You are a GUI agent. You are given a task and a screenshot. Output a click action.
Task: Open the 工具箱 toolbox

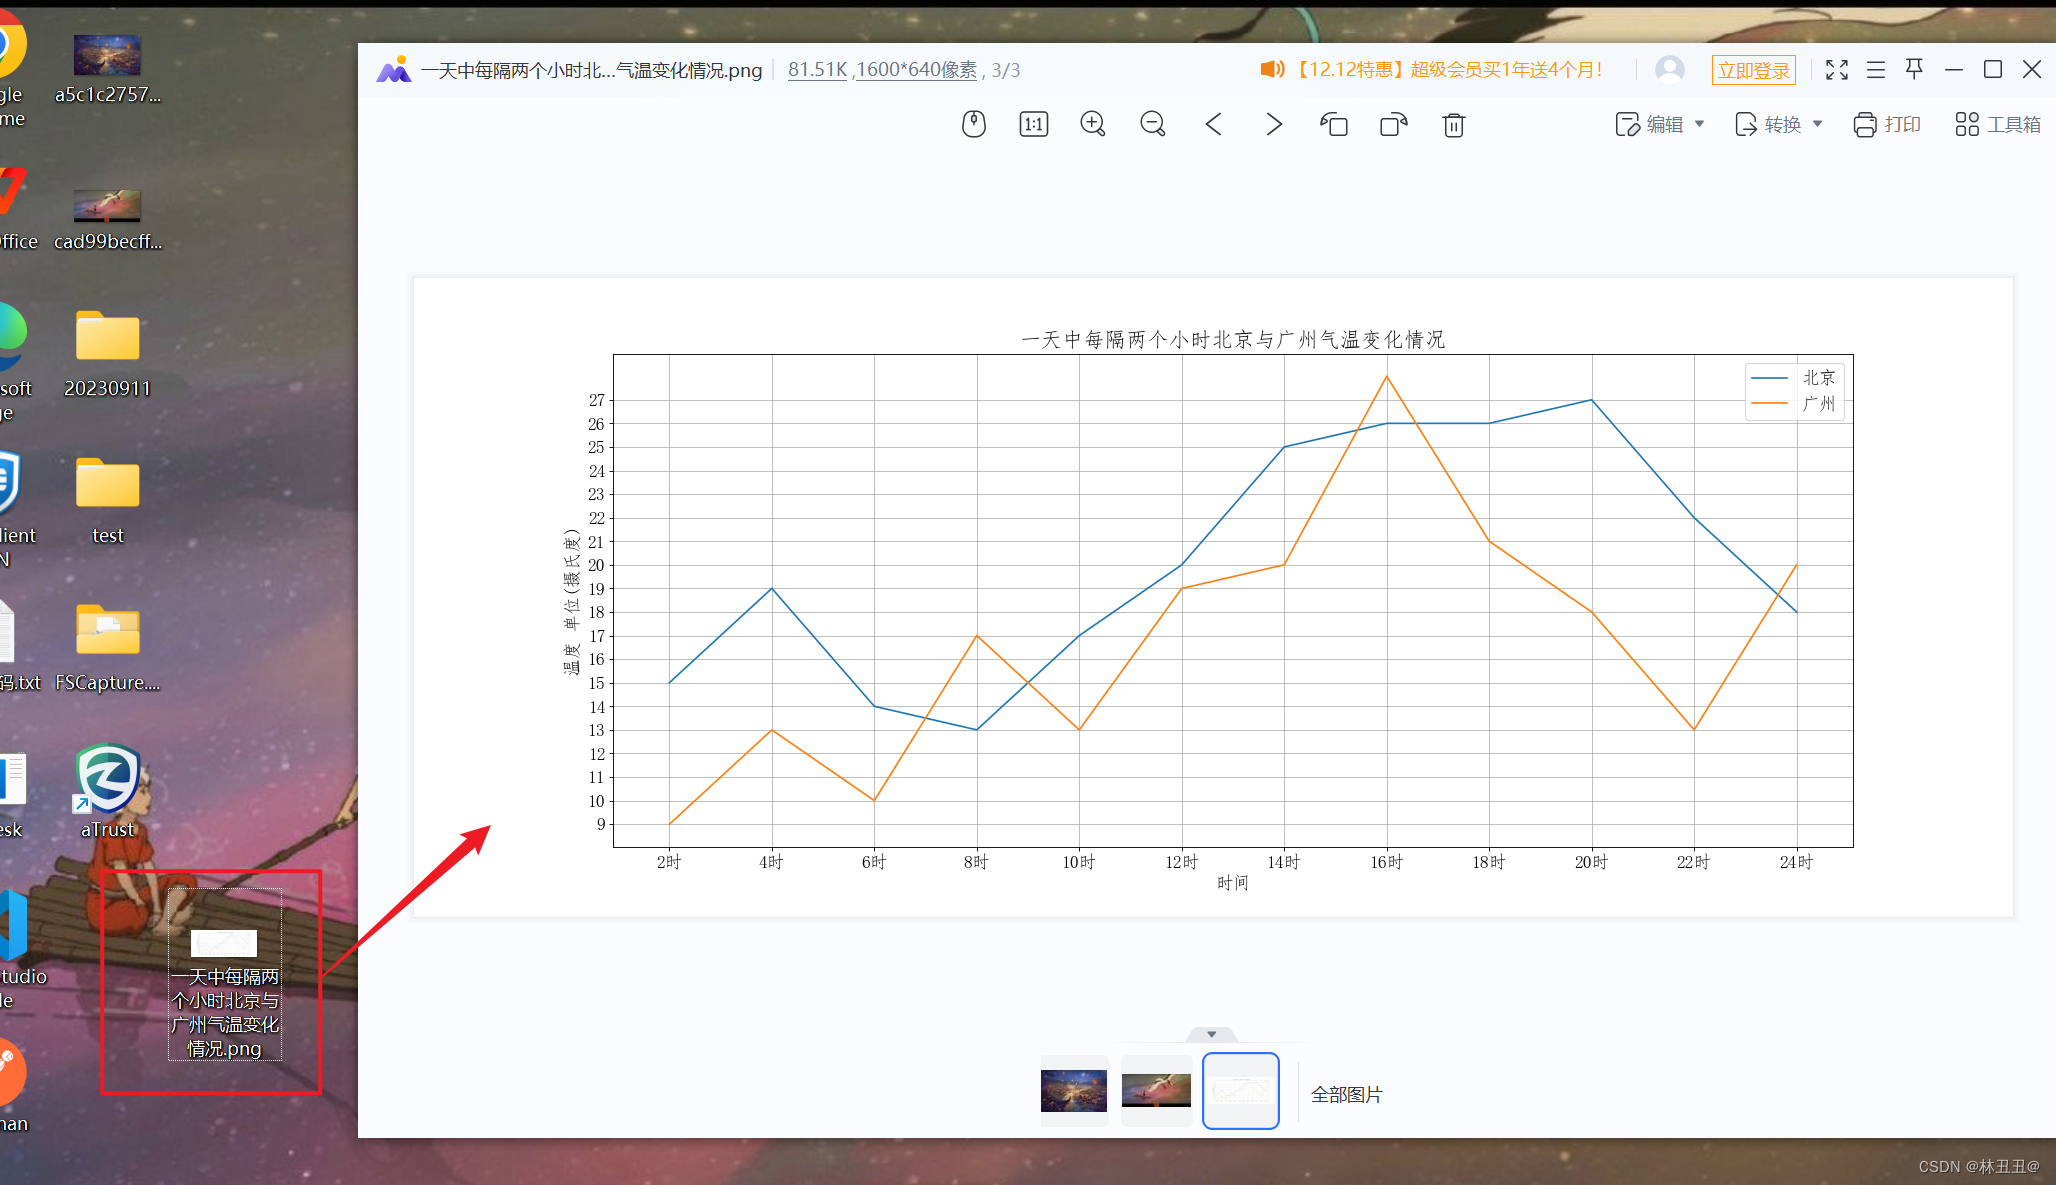coord(1997,124)
